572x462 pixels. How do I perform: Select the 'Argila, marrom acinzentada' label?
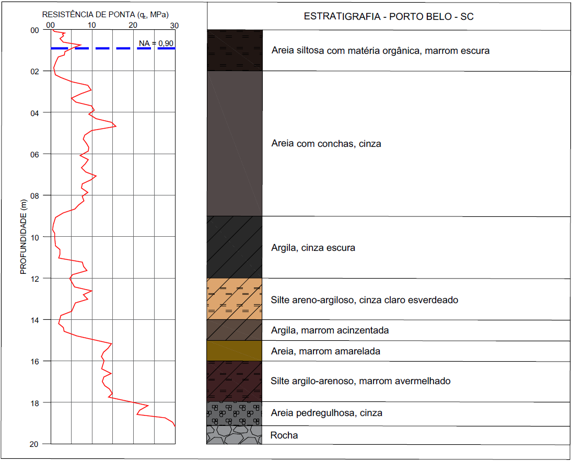click(x=330, y=330)
